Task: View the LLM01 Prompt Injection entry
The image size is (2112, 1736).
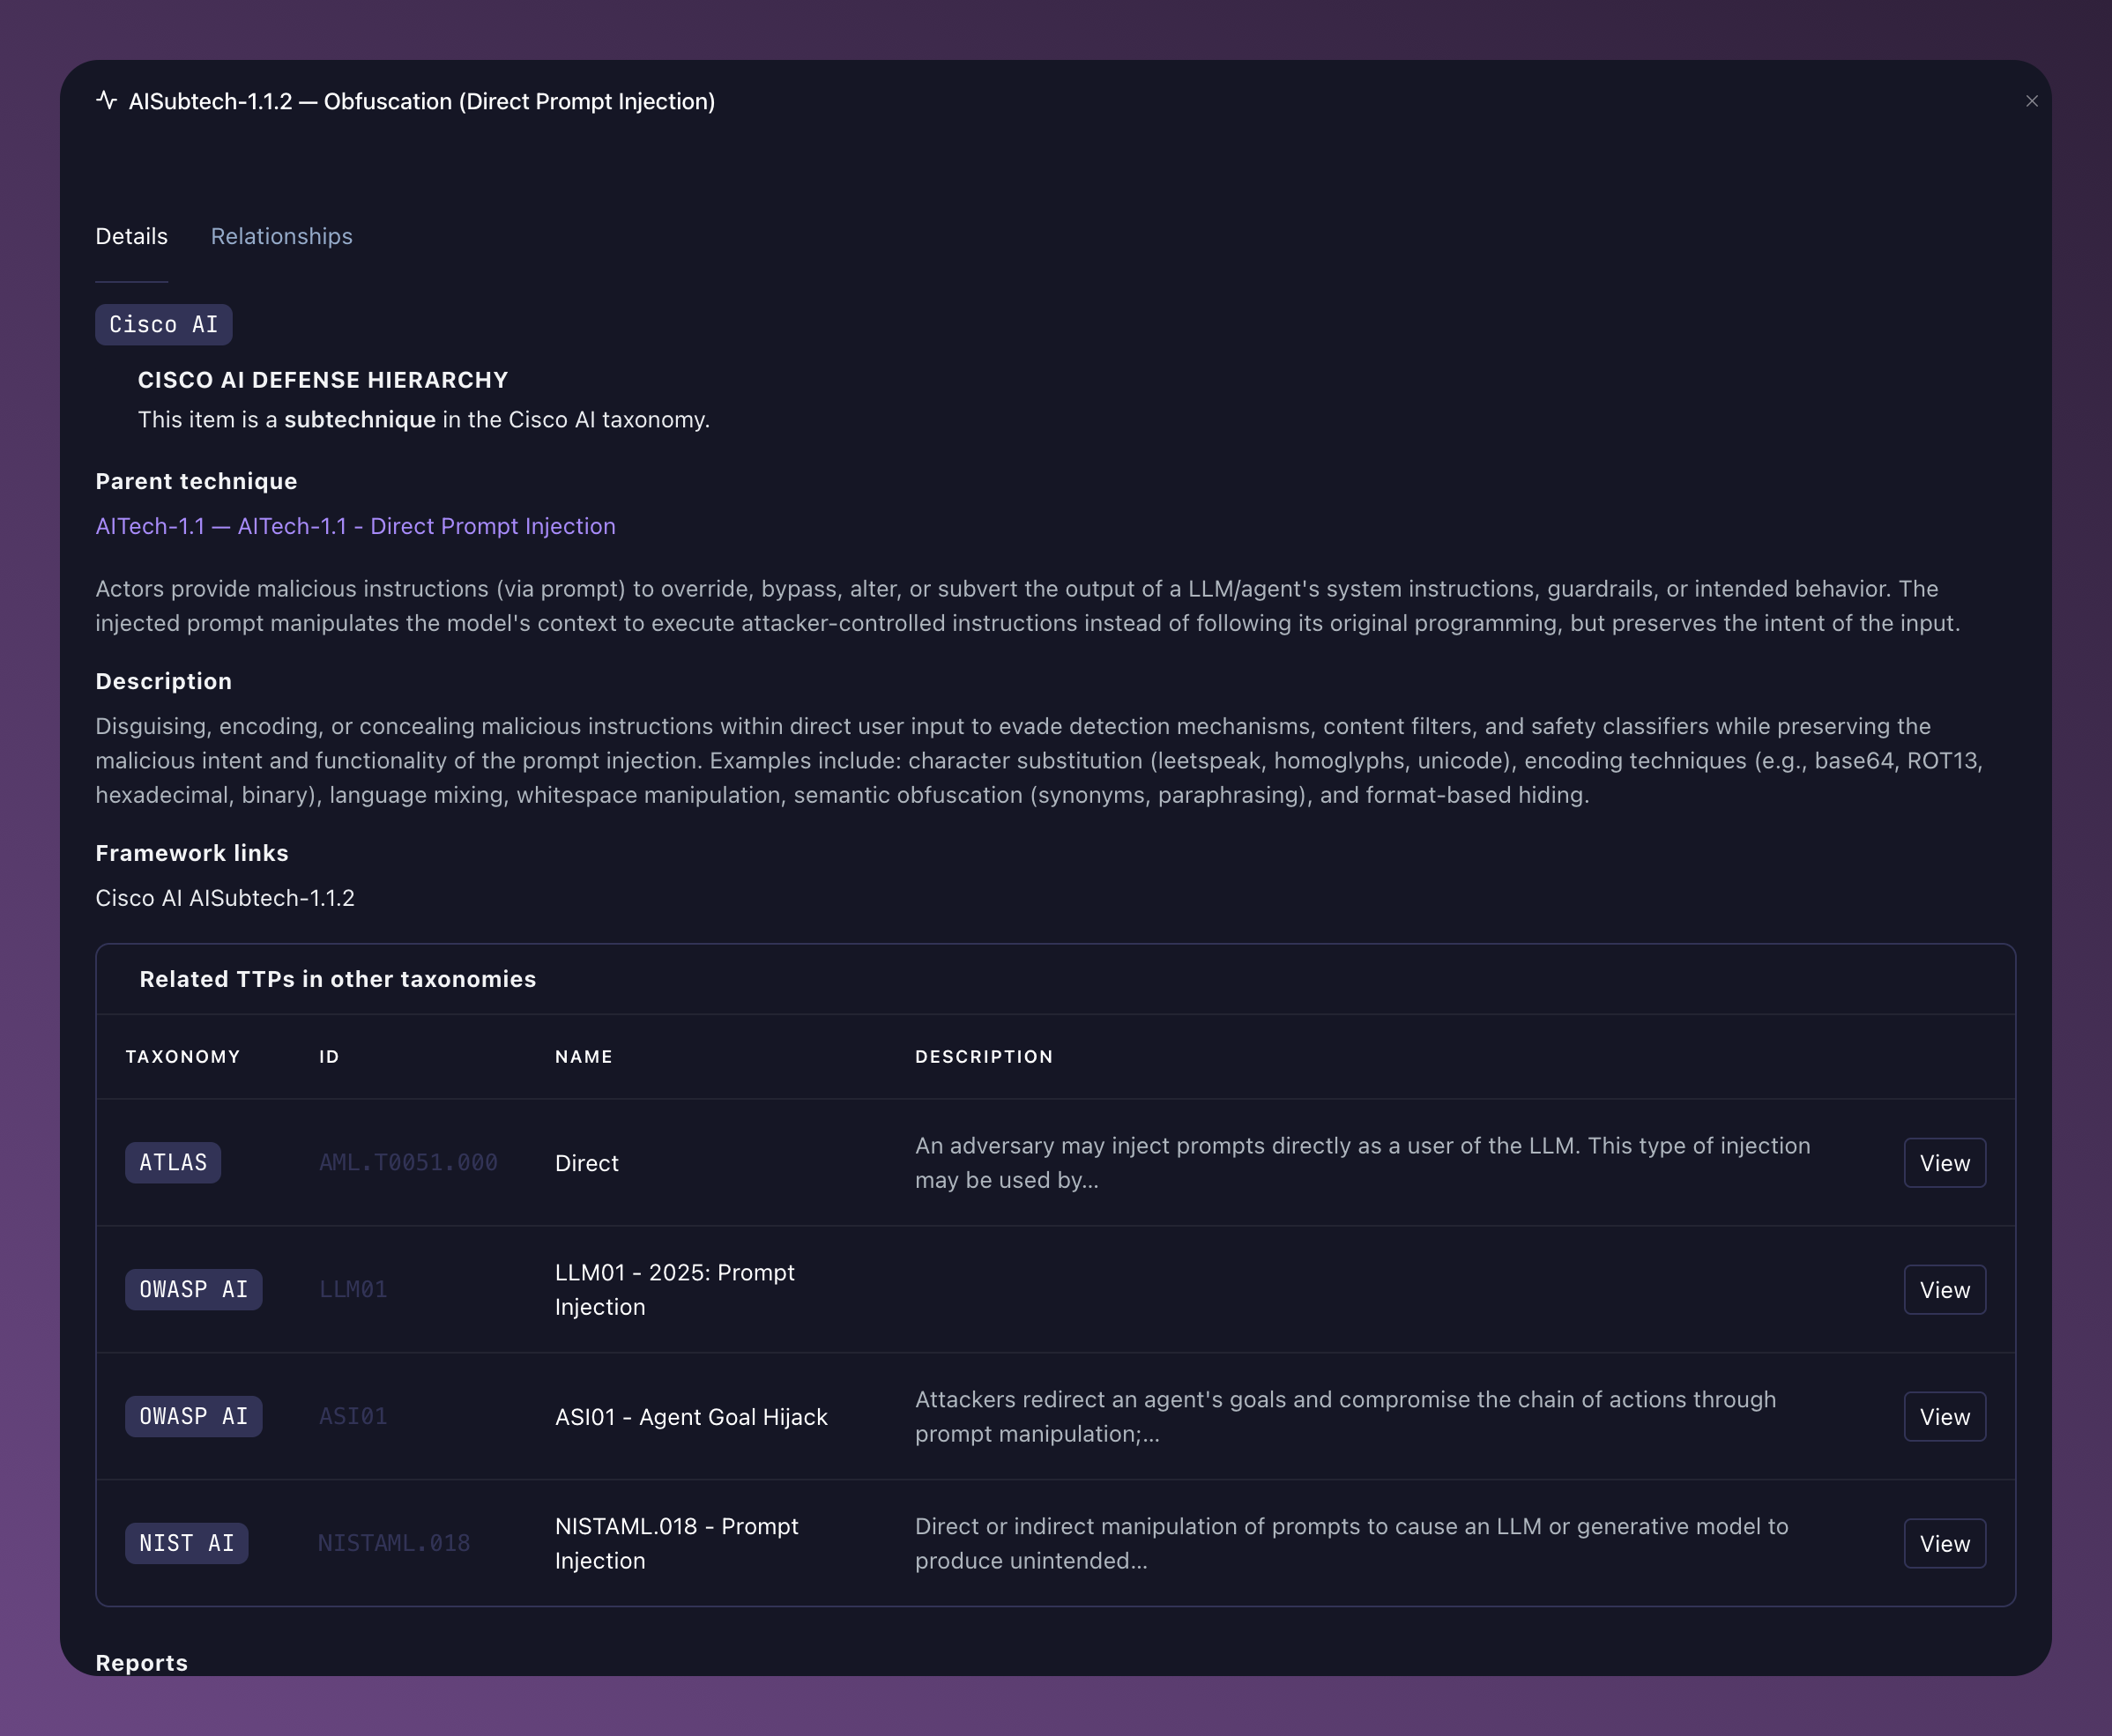Action: 1943,1290
